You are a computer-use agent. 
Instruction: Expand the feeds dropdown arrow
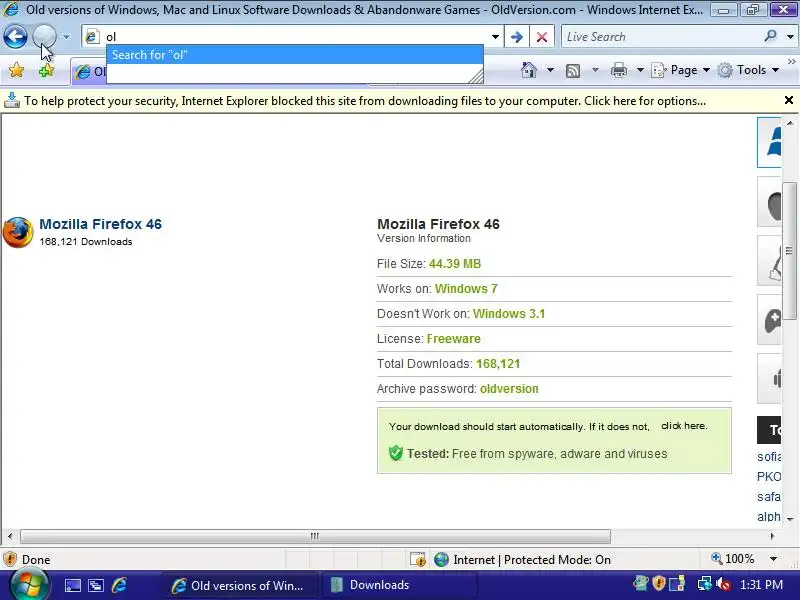(x=595, y=70)
